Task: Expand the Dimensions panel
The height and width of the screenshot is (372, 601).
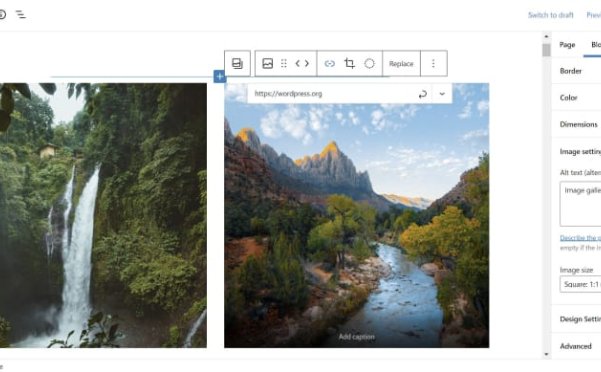Action: 576,124
